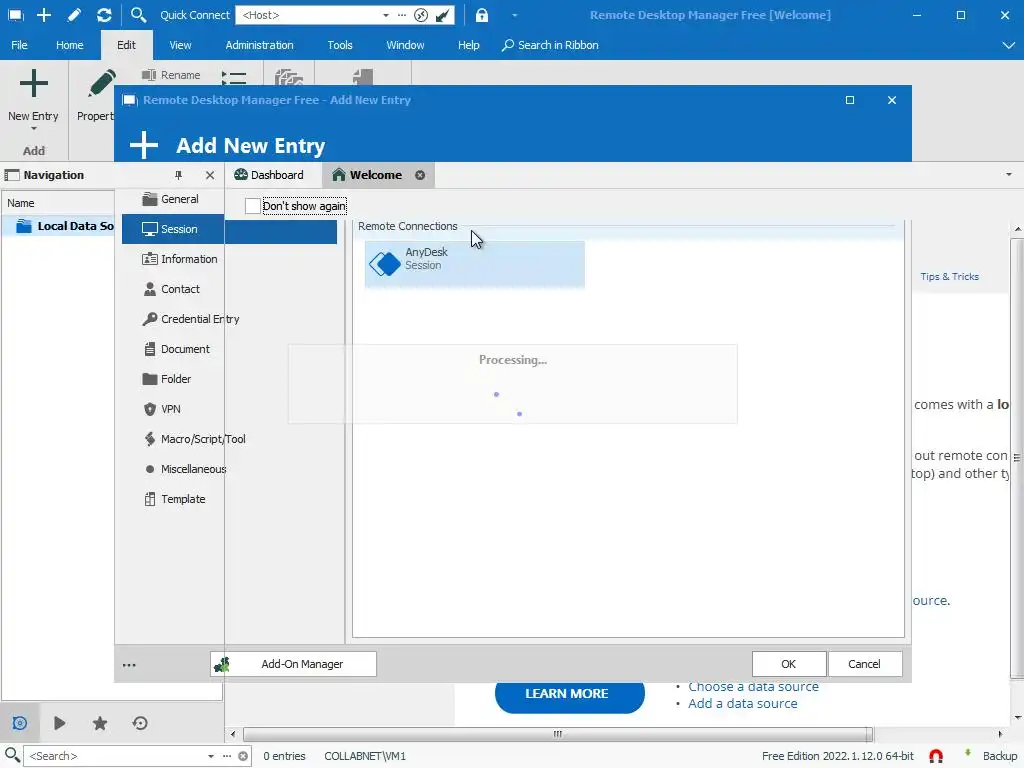Open favorites star in navigation footer
1024x768 pixels.
(100, 723)
